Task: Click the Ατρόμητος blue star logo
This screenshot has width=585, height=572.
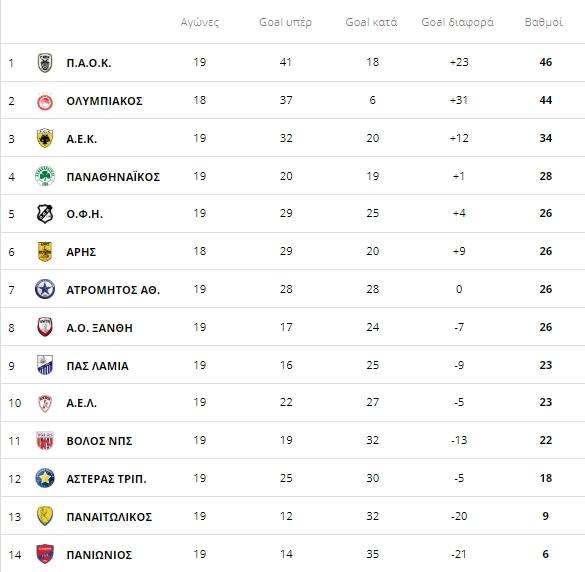Action: (x=45, y=289)
